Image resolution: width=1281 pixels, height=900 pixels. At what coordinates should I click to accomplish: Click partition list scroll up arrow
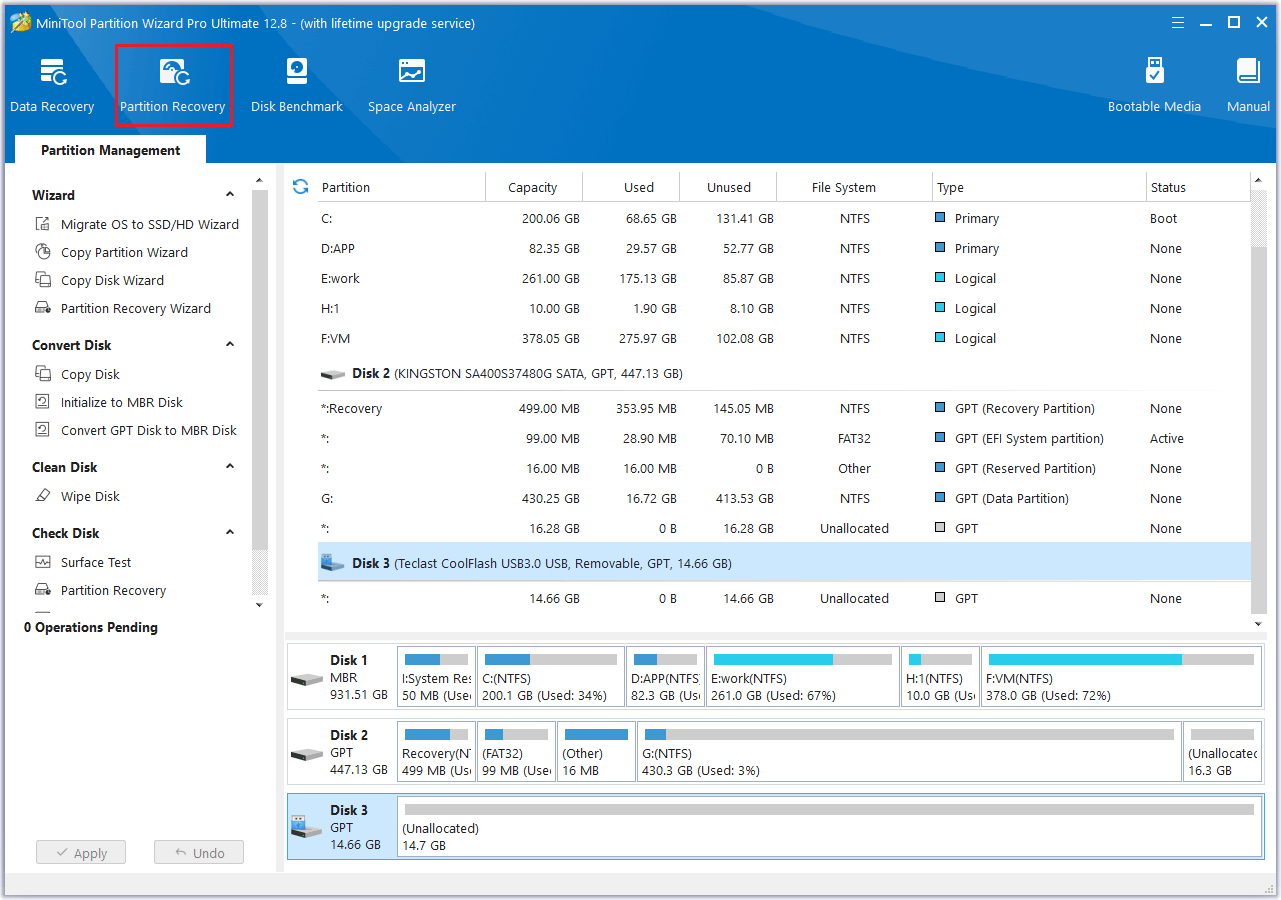click(1258, 181)
